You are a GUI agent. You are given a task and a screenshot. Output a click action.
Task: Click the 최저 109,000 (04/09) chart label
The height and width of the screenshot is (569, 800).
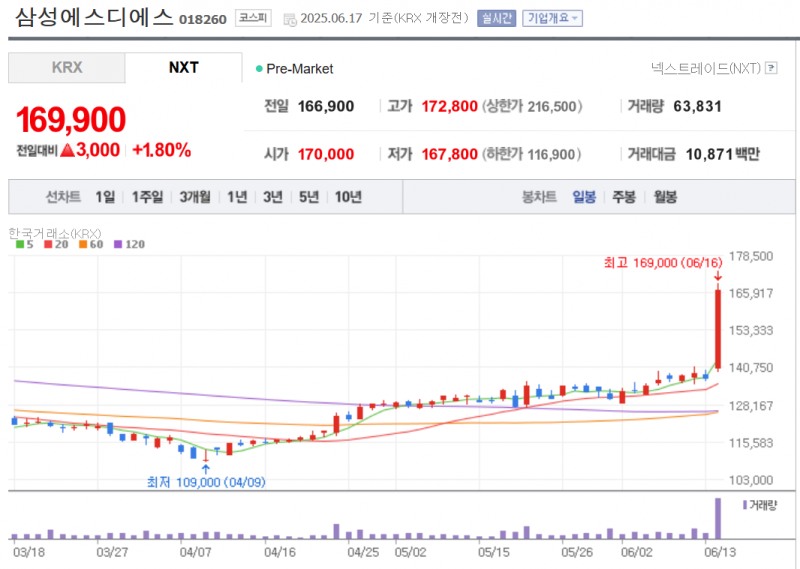[206, 482]
